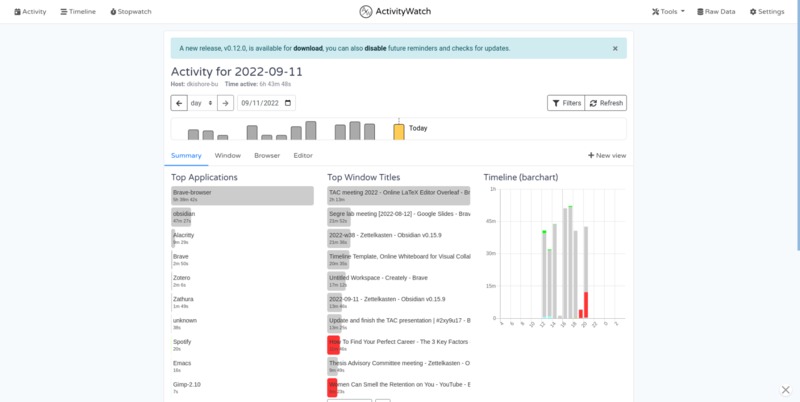Click the disable reminders link
The image size is (800, 402).
pyautogui.click(x=375, y=48)
